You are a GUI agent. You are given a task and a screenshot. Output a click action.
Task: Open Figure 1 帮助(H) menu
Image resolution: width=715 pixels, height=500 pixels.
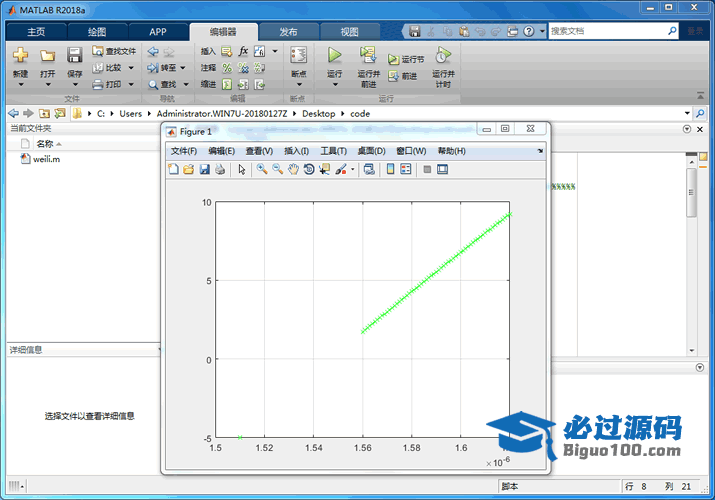451,151
